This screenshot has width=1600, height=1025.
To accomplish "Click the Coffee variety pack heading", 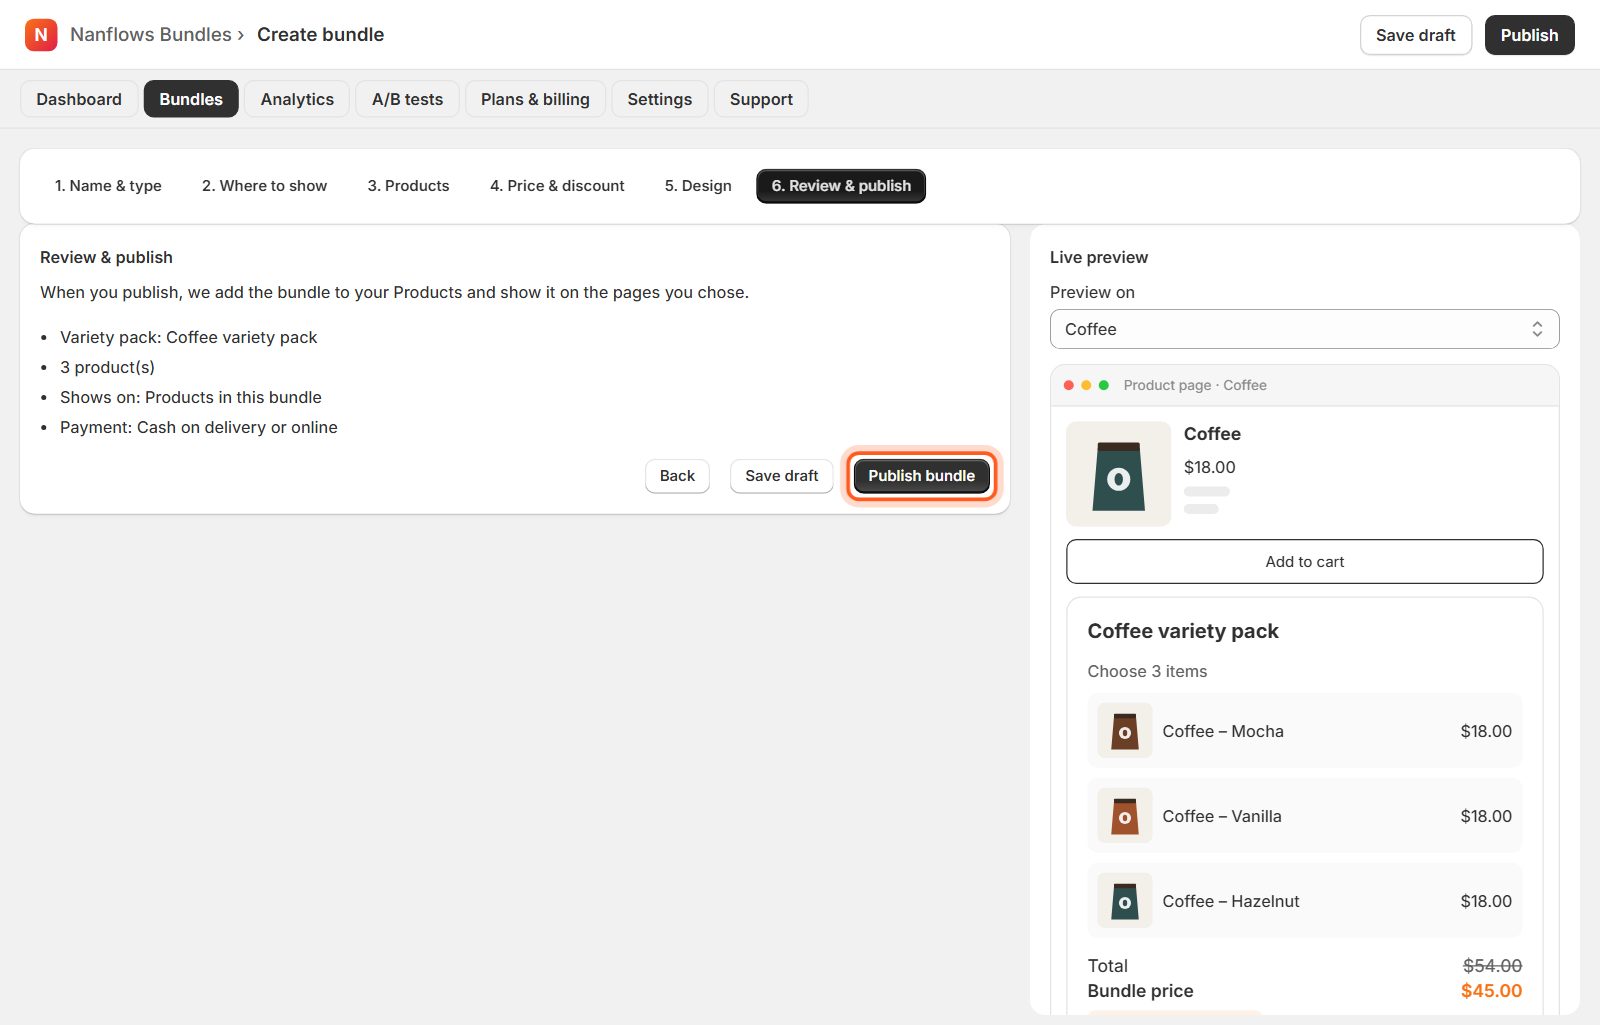I will (1183, 631).
